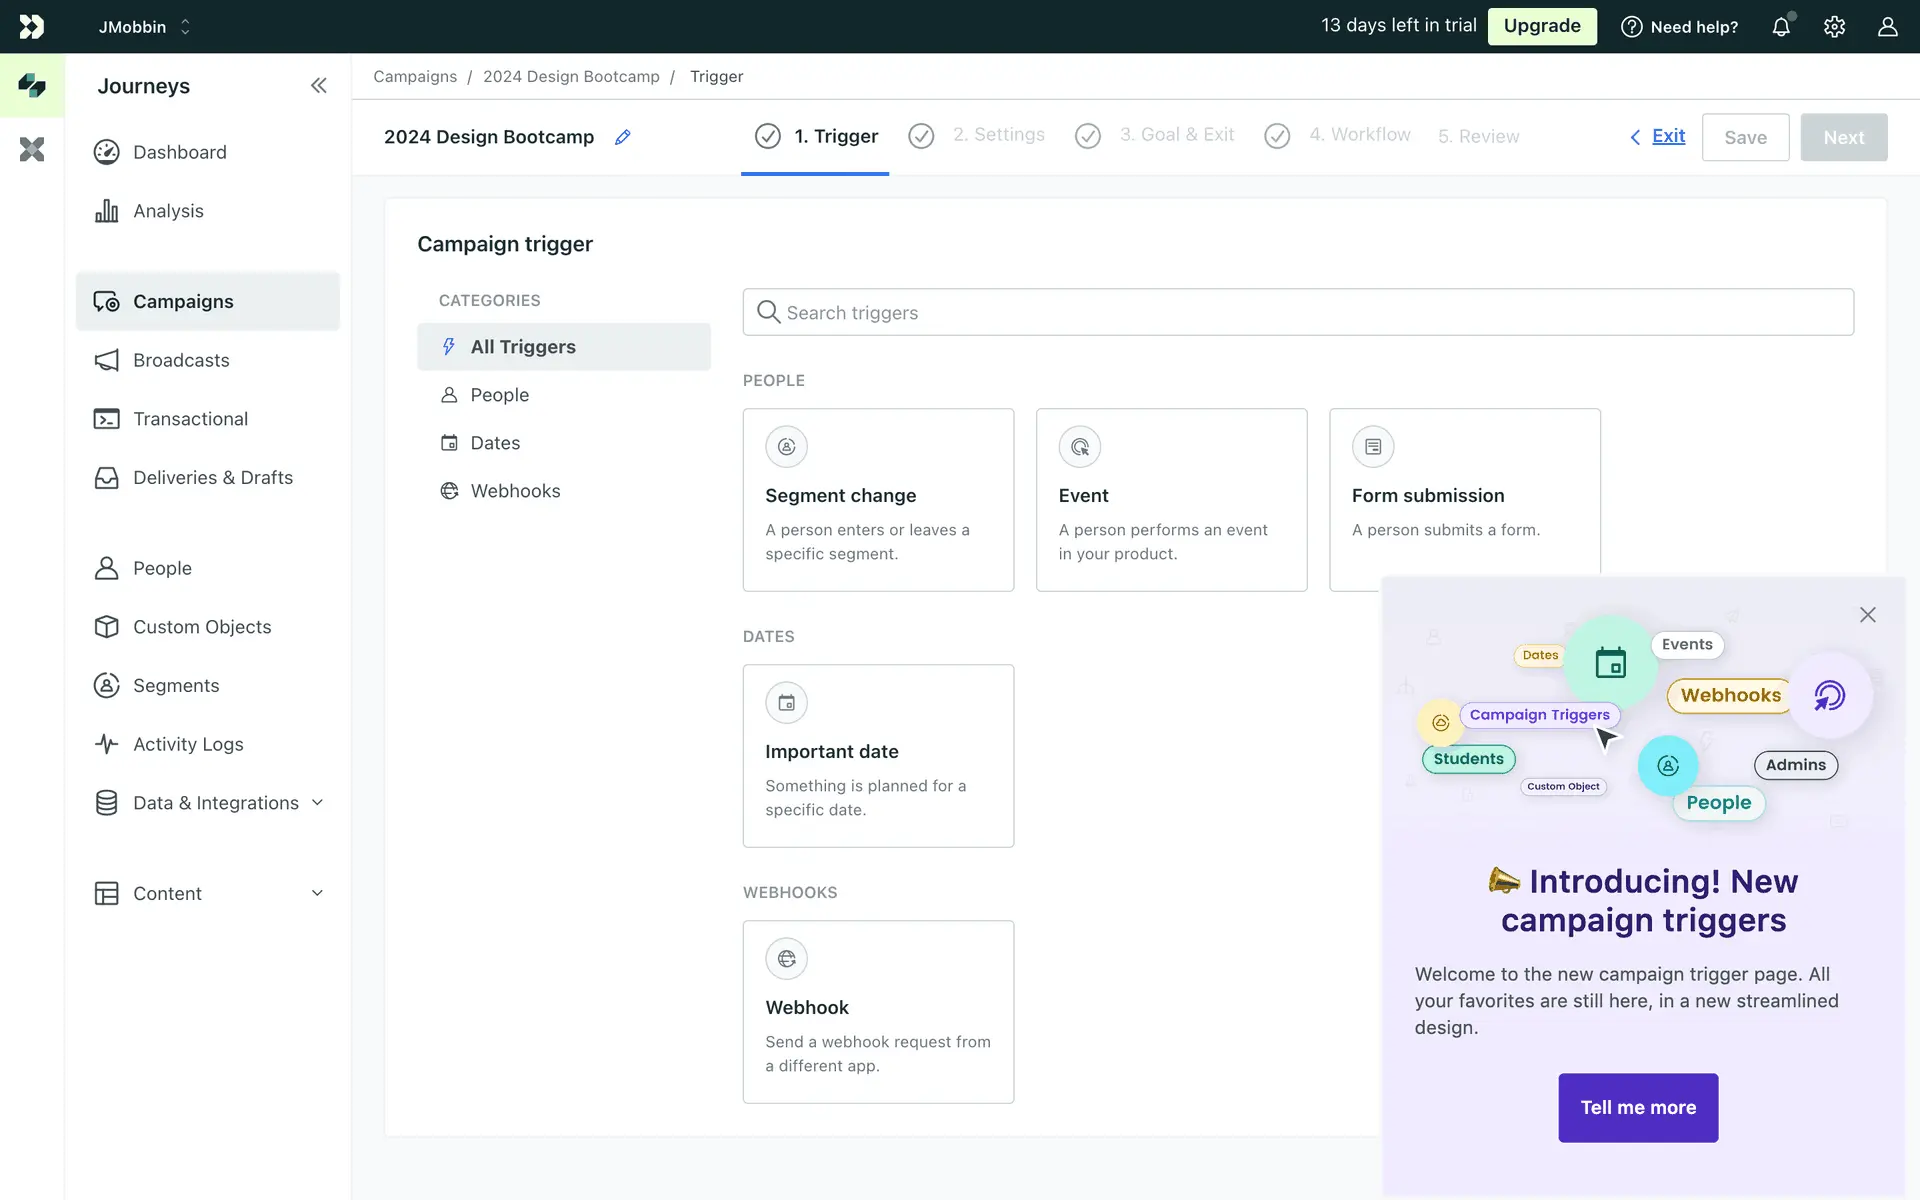1920x1200 pixels.
Task: Click the Exit link
Action: tap(1667, 136)
